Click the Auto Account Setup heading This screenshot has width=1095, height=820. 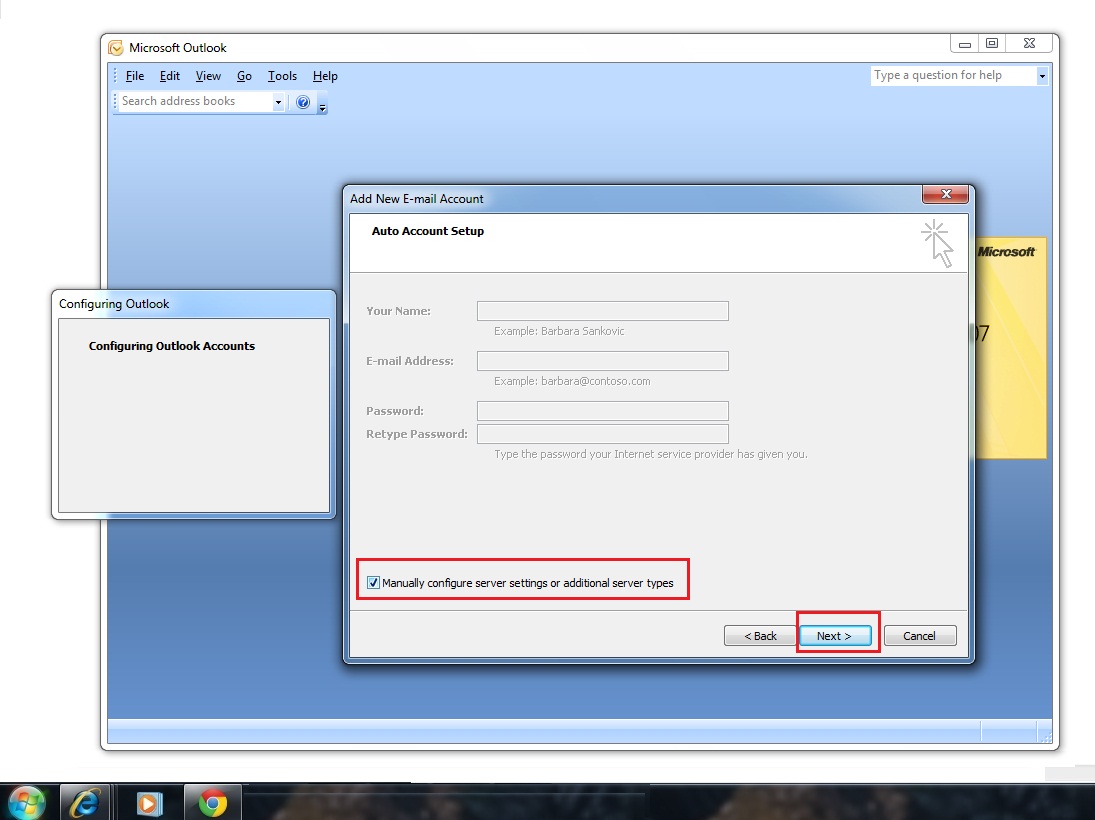tap(427, 231)
